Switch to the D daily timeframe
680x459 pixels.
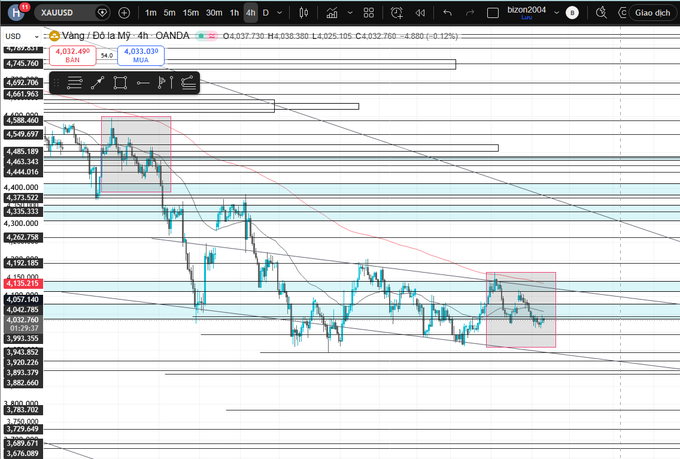(266, 13)
